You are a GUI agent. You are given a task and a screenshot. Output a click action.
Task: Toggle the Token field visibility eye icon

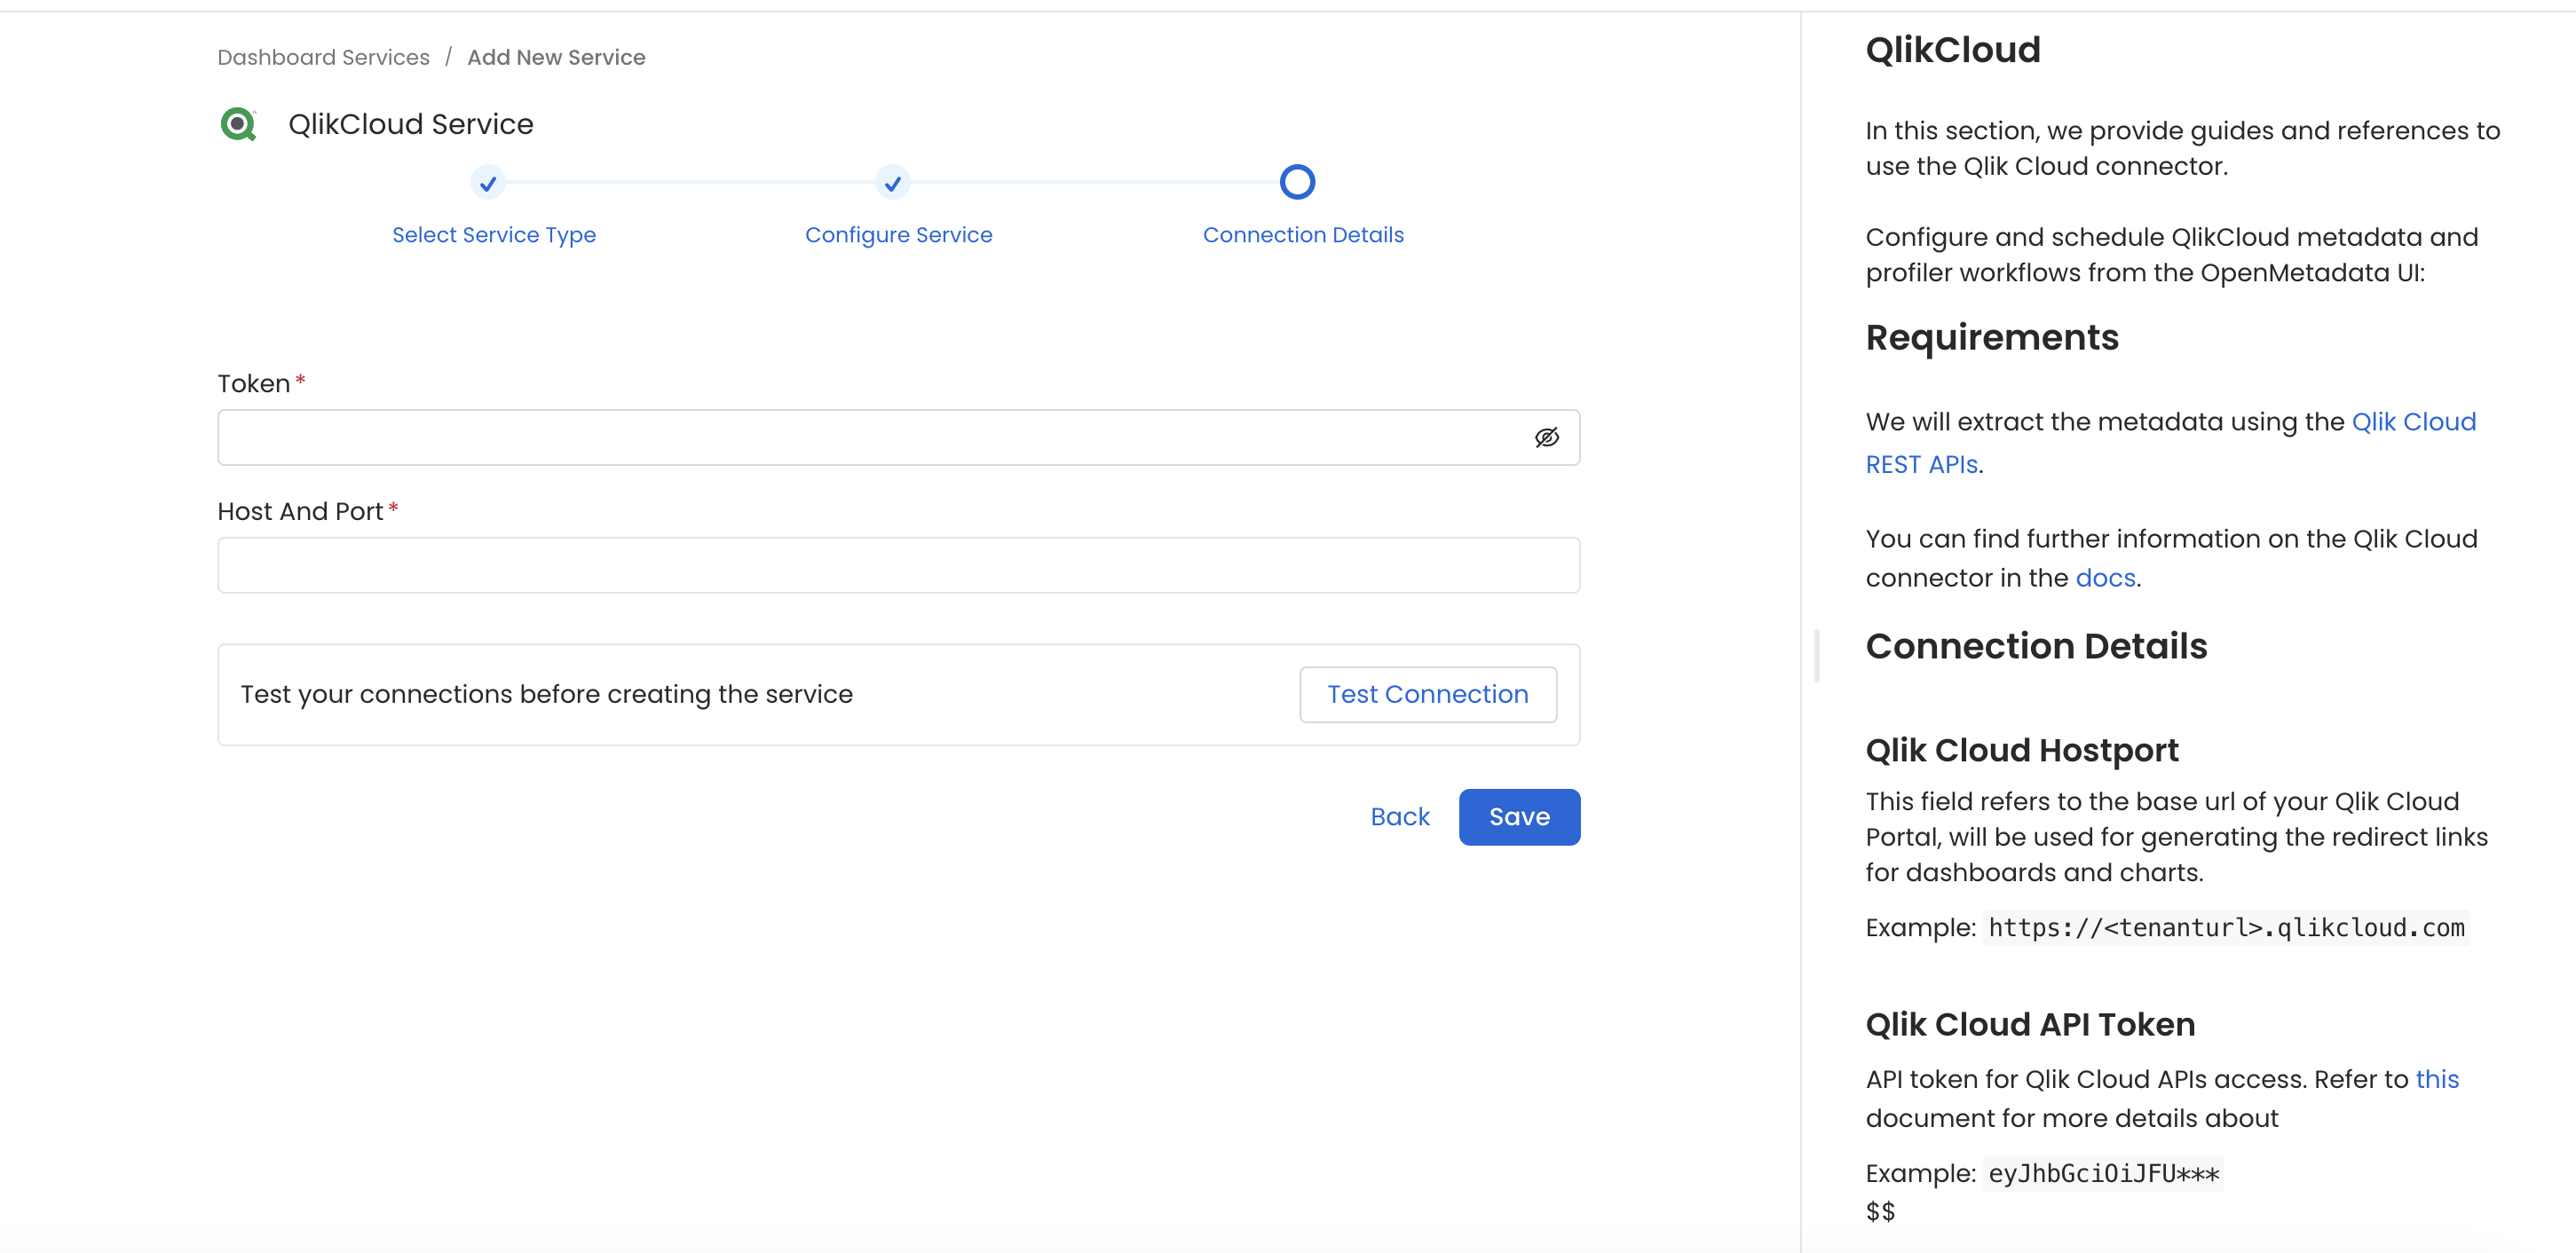1545,437
